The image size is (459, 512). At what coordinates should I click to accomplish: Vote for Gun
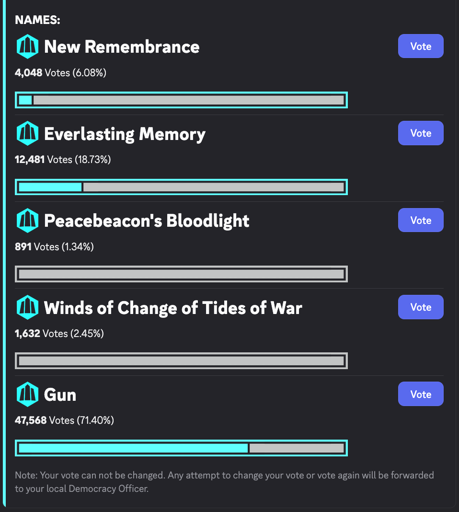pyautogui.click(x=421, y=394)
